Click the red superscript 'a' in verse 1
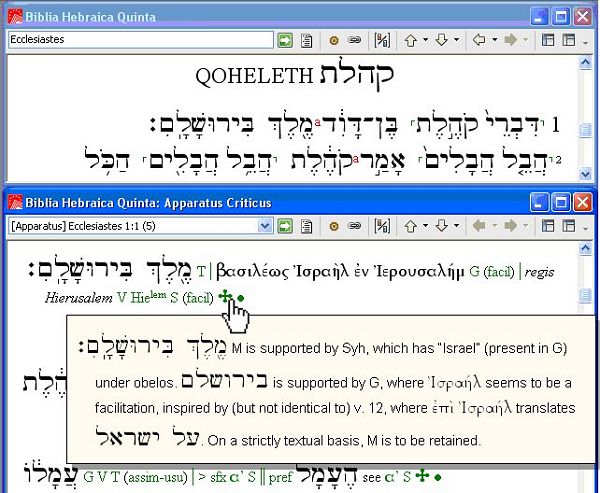Viewport: 600px width, 493px height. tap(317, 122)
